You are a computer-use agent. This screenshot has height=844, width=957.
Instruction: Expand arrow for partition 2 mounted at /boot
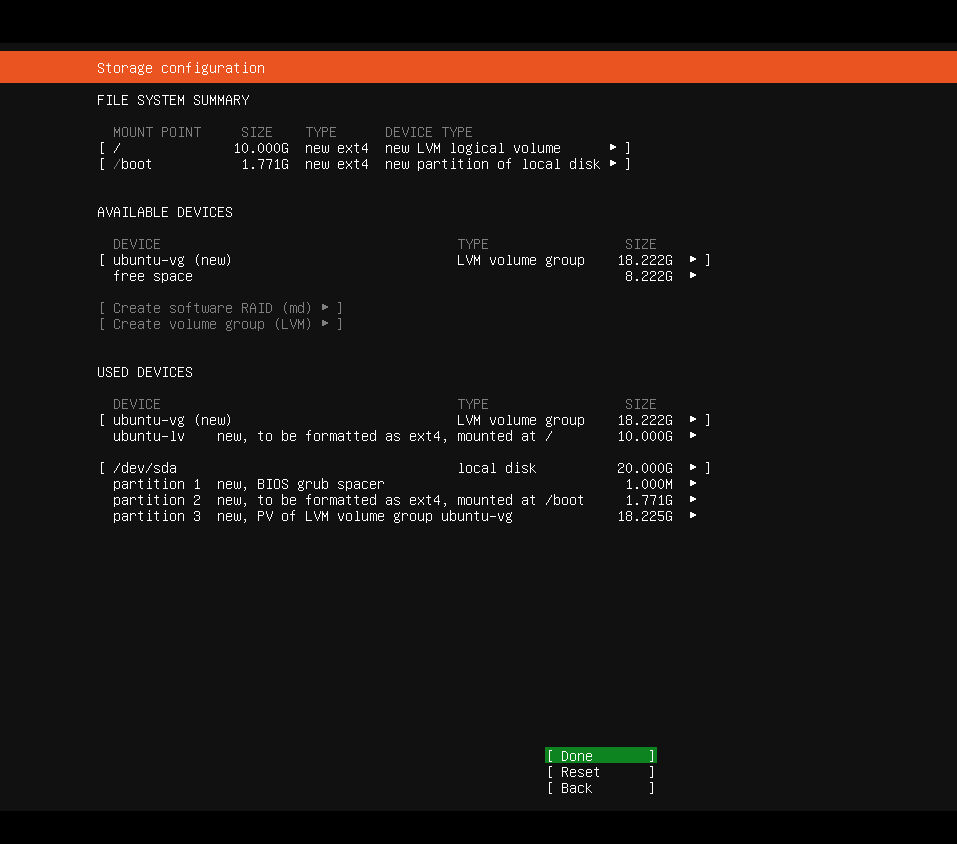tap(693, 499)
